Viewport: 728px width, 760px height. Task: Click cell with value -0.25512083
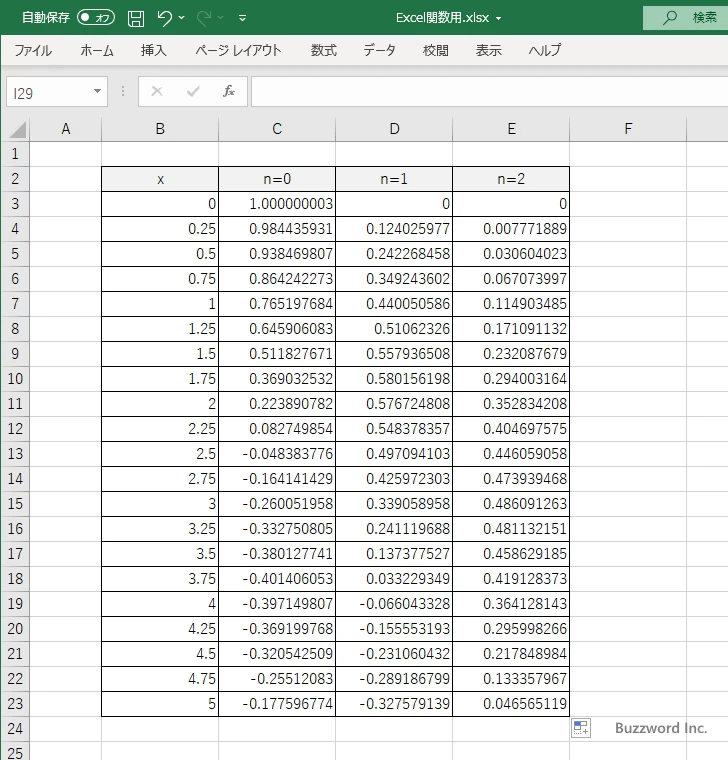(x=277, y=679)
